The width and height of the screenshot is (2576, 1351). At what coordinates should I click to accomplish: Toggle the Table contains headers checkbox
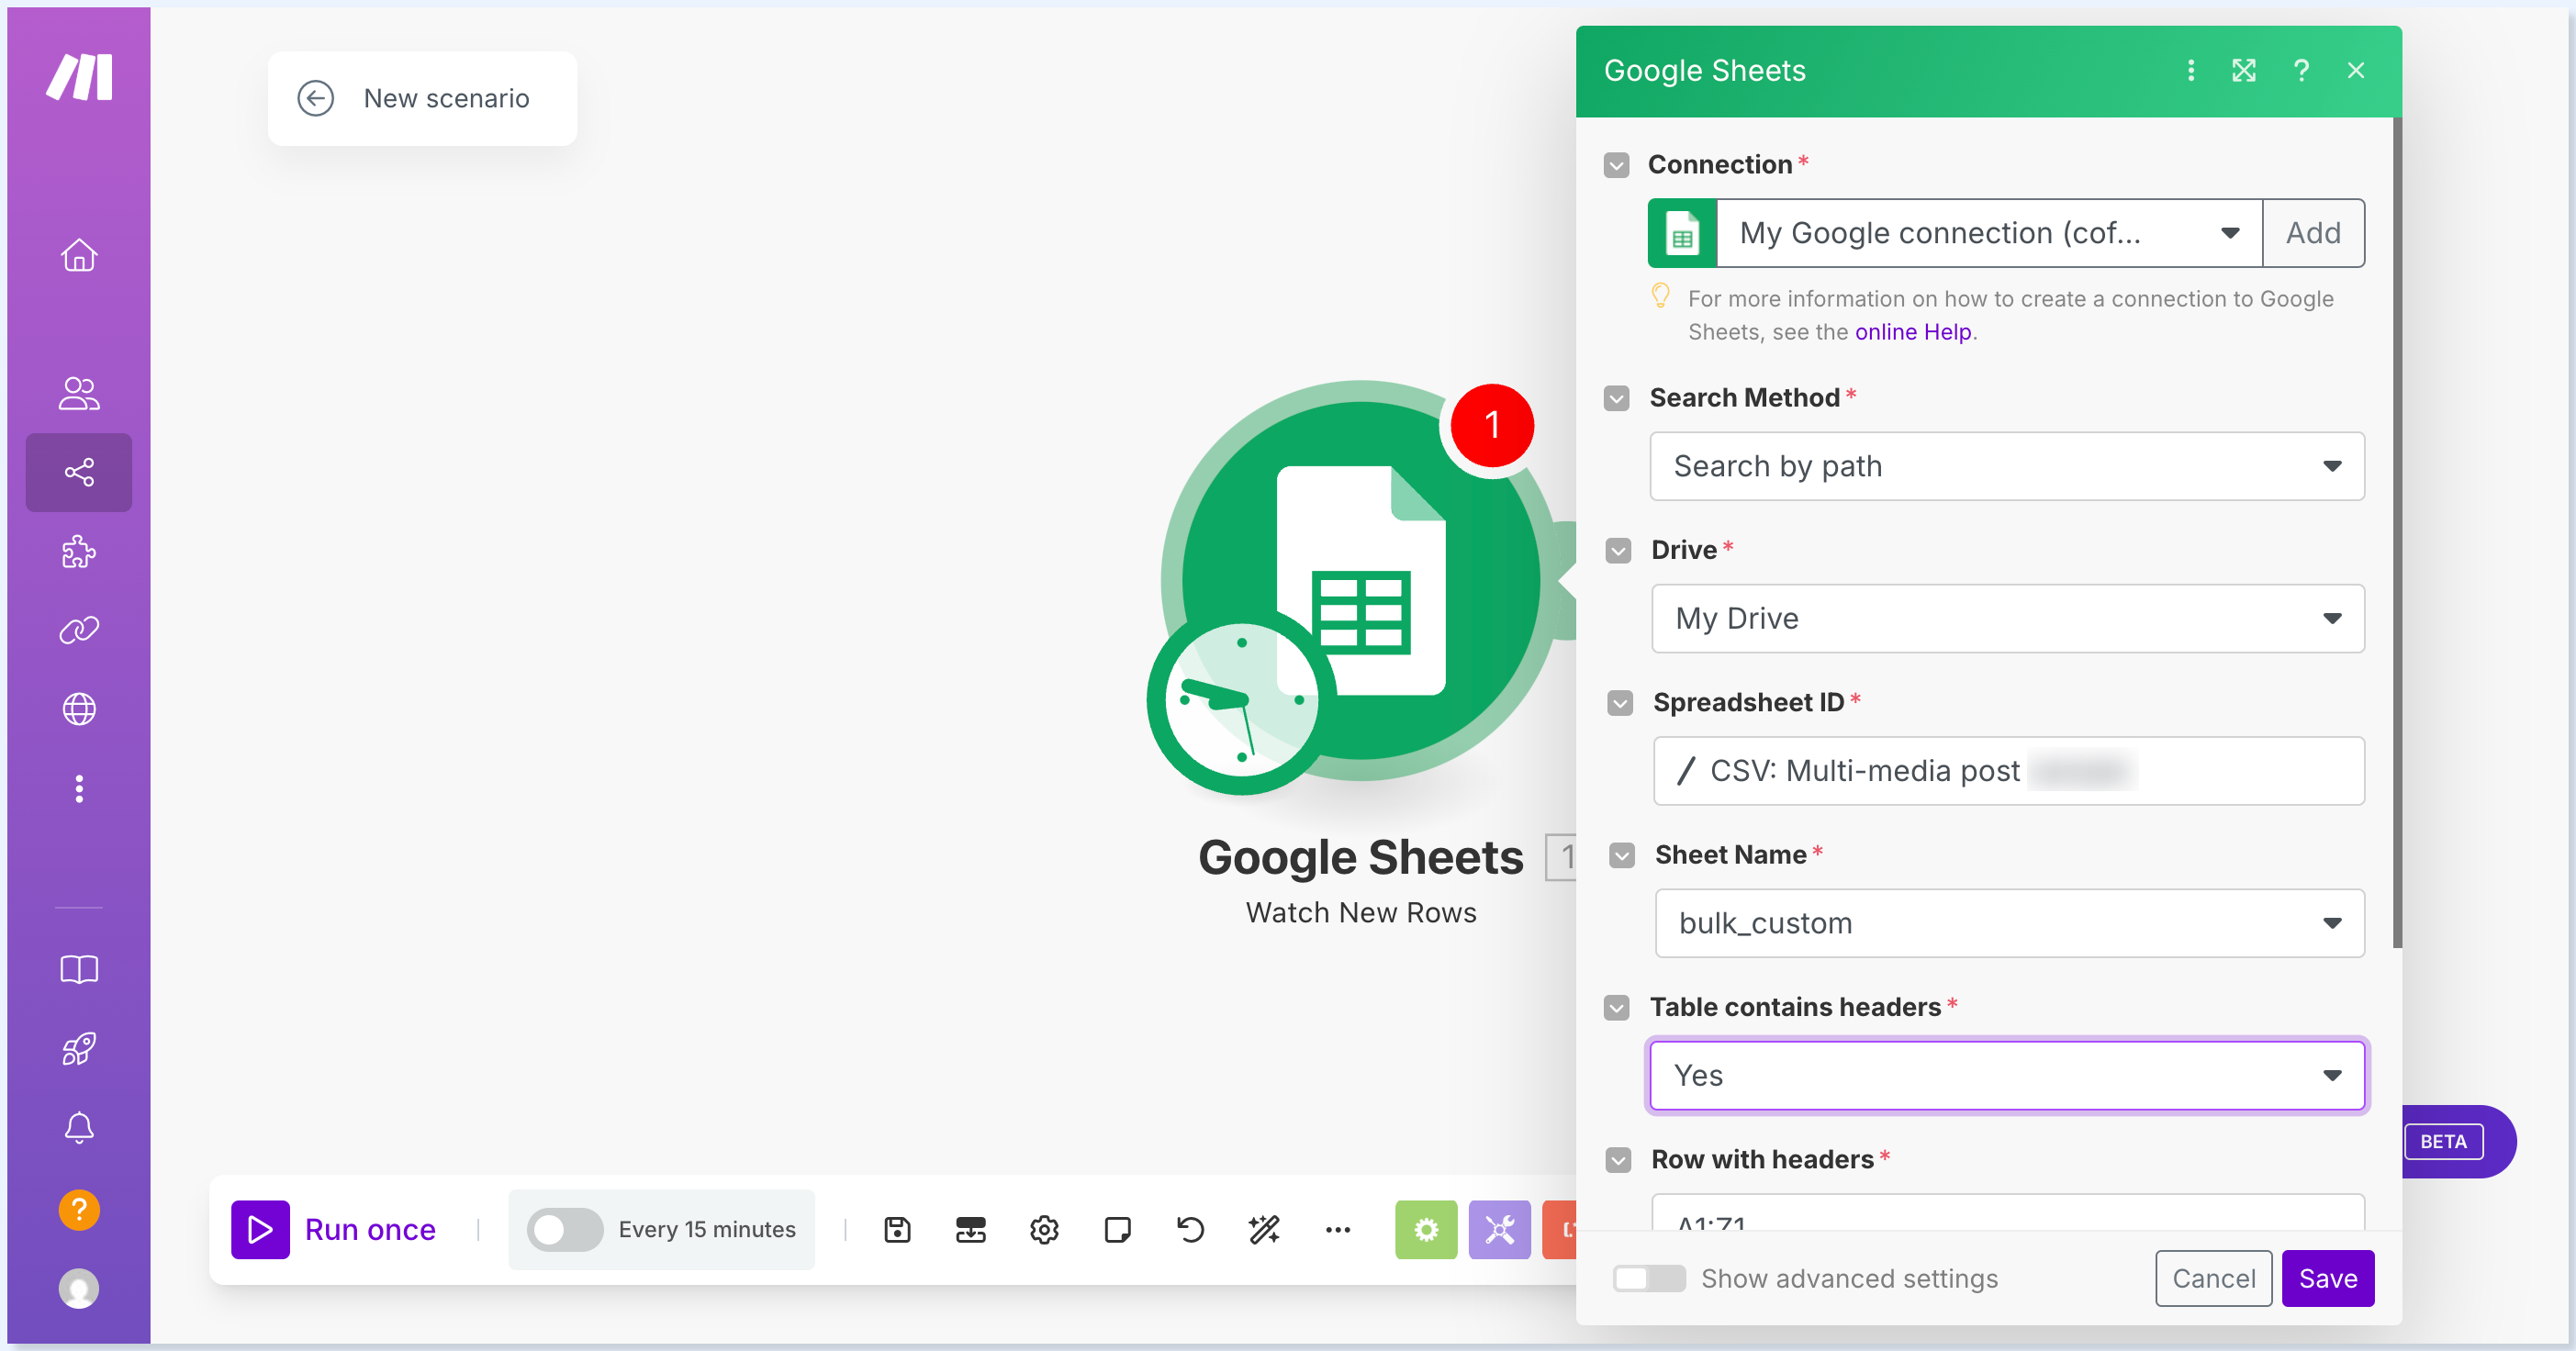pos(1616,1007)
